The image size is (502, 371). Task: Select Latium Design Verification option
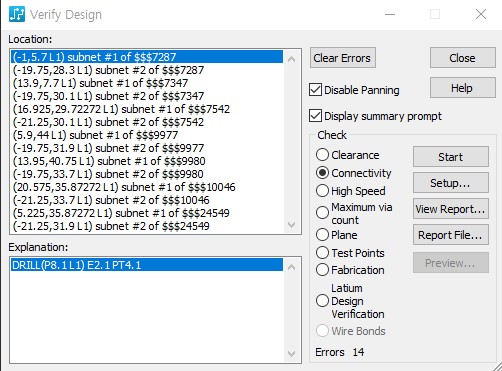coord(322,301)
